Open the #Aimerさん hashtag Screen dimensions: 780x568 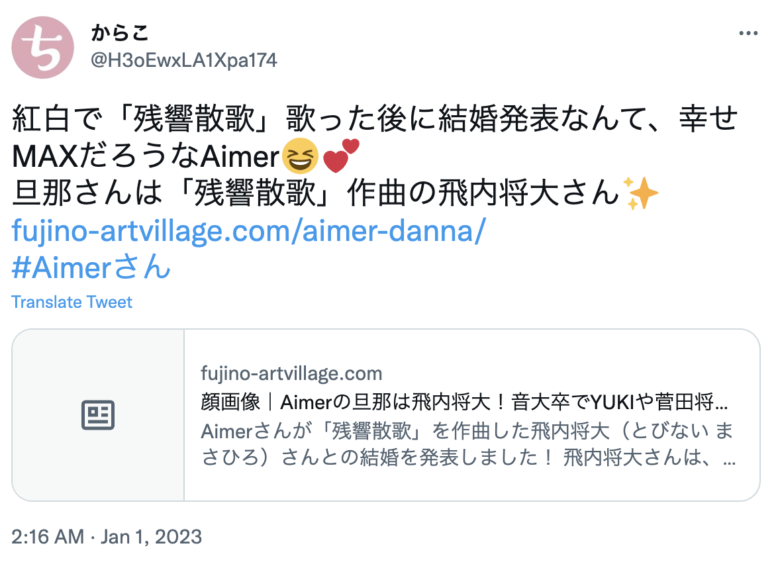click(x=91, y=267)
